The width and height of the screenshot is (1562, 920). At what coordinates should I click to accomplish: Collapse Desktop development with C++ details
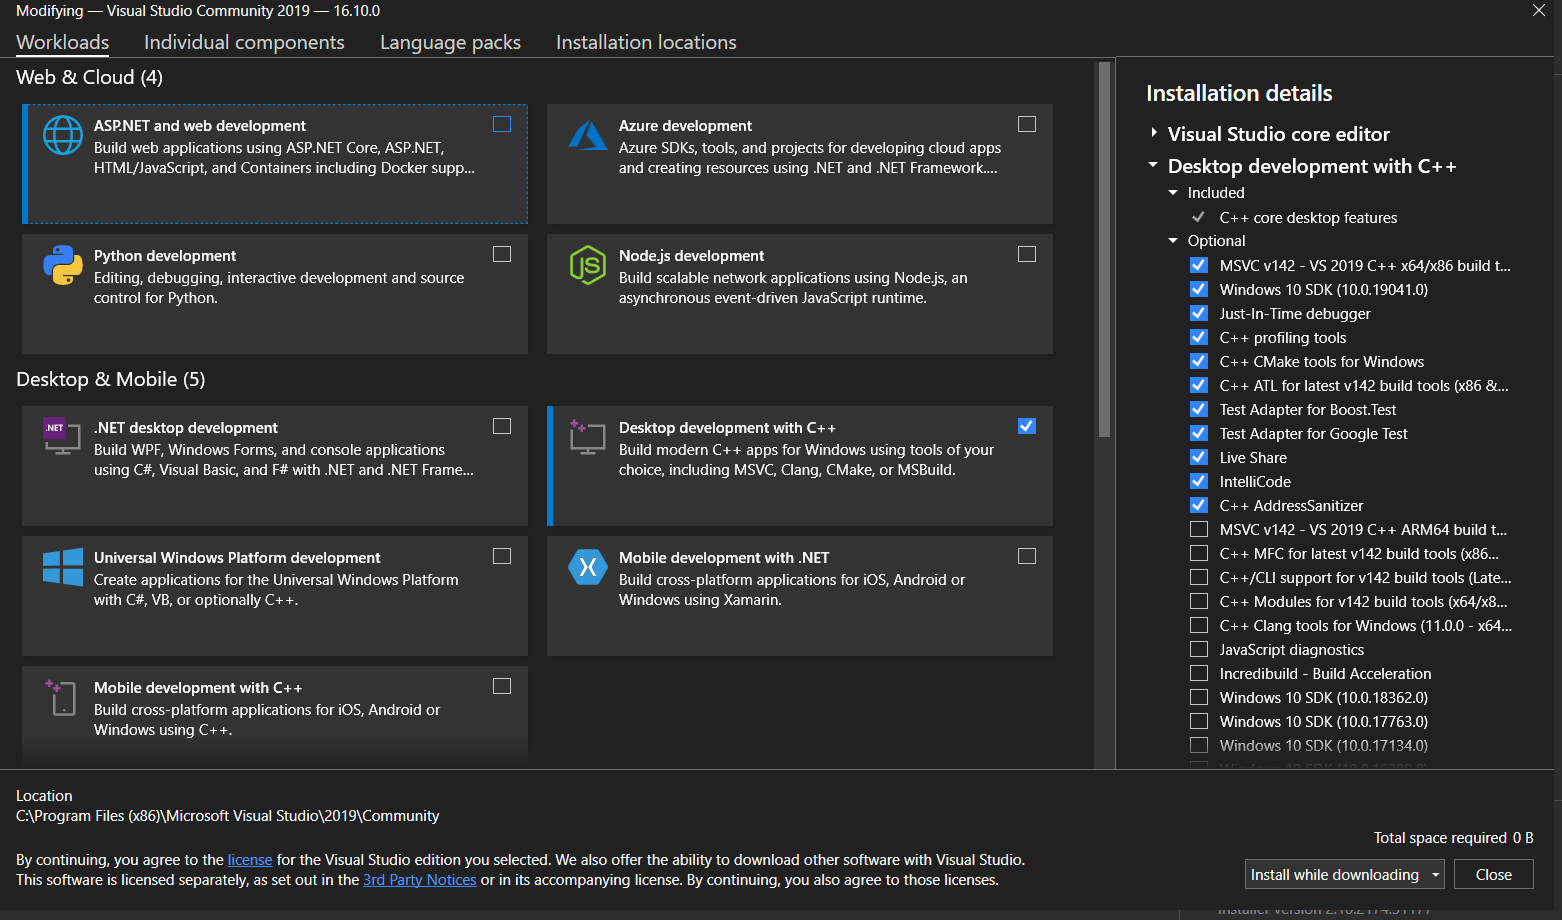tap(1153, 164)
